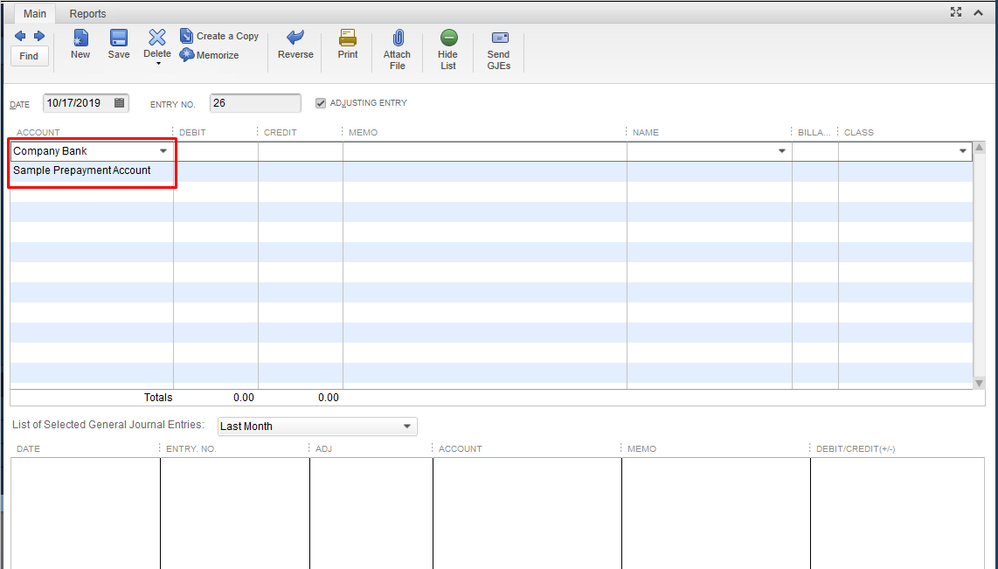
Task: Go to next journal entry arrow
Action: tap(39, 36)
